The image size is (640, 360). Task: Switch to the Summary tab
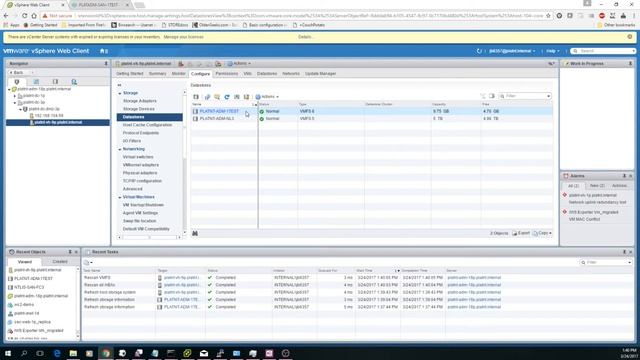[158, 73]
